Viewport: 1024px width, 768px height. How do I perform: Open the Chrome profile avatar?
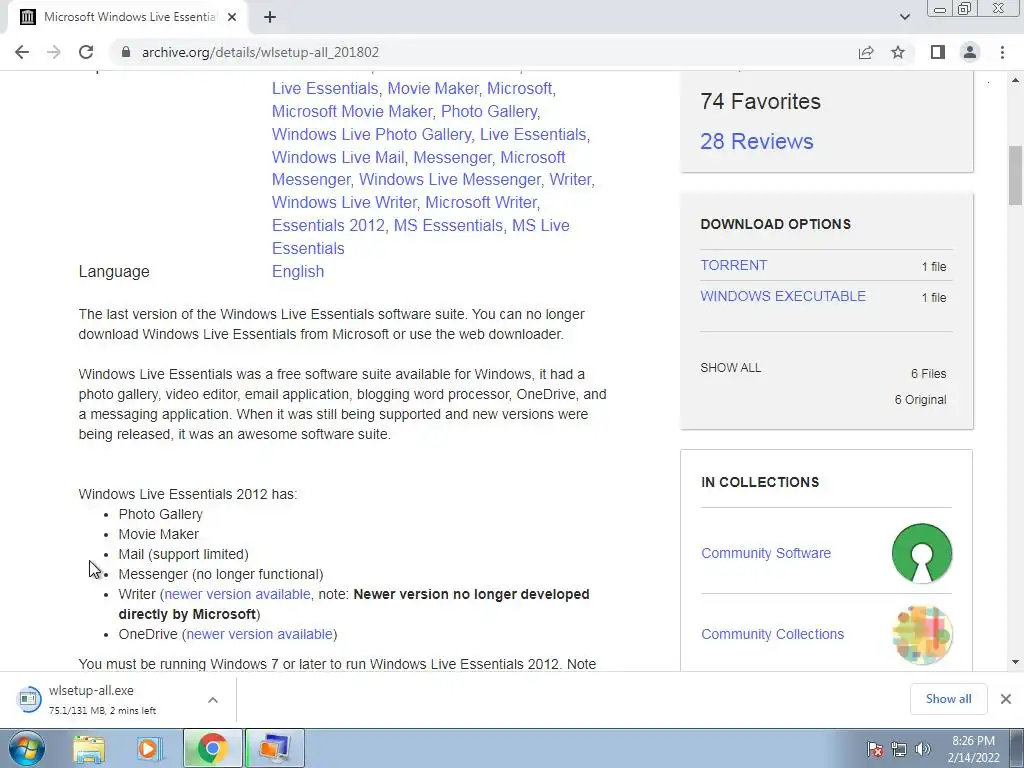pyautogui.click(x=970, y=52)
